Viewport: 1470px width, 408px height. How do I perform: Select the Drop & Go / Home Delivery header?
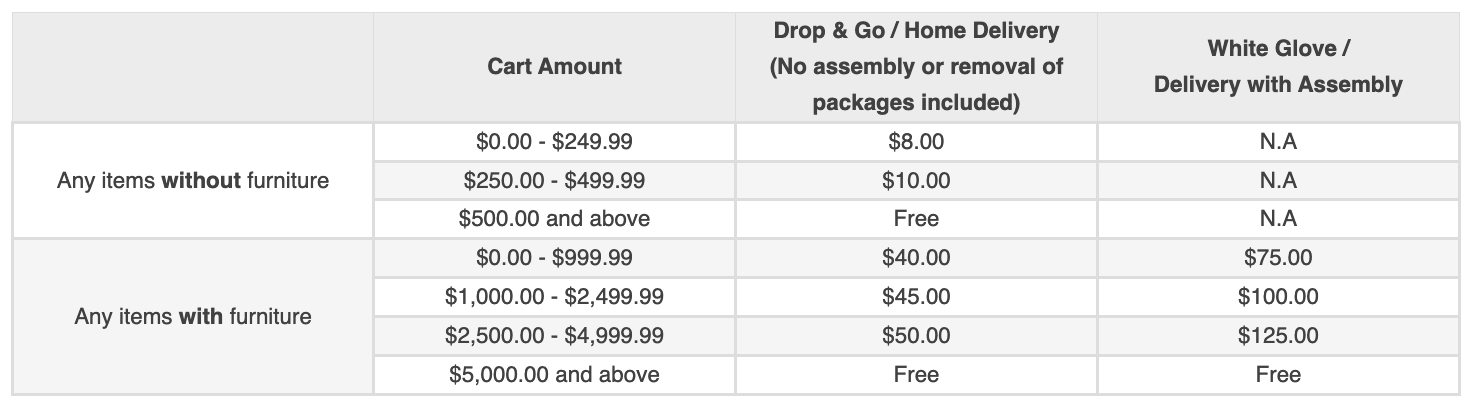point(916,67)
